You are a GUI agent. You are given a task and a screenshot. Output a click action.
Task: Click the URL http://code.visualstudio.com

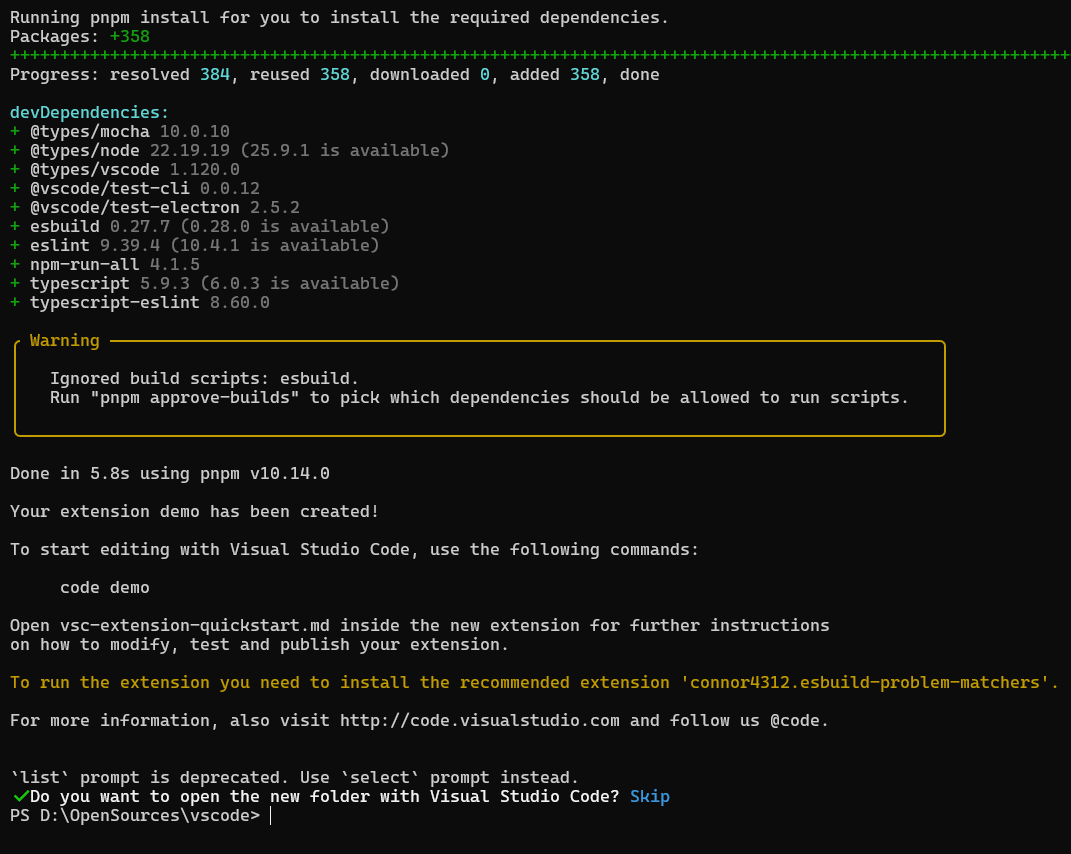(x=479, y=721)
